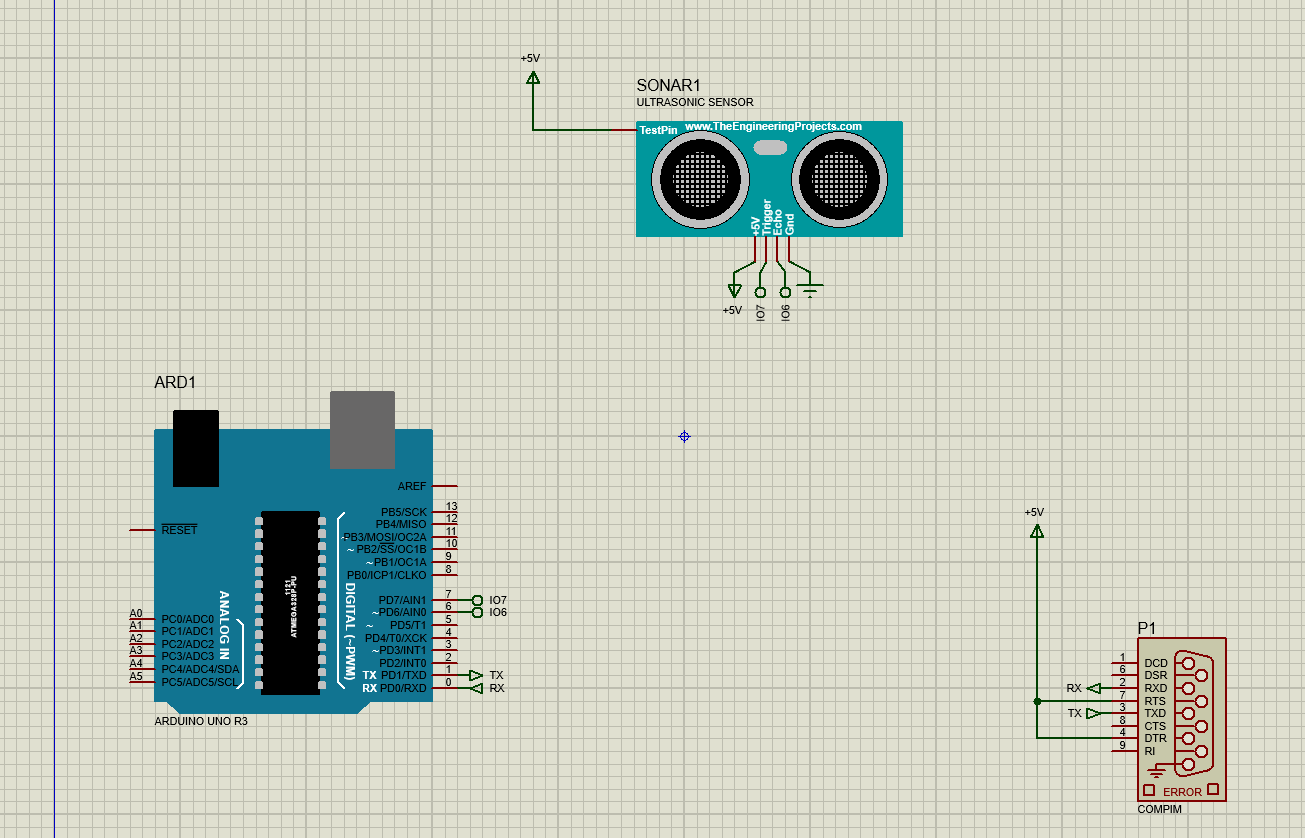Image resolution: width=1305 pixels, height=838 pixels.
Task: Click the origin marker crosshair in the center
Action: pos(684,437)
